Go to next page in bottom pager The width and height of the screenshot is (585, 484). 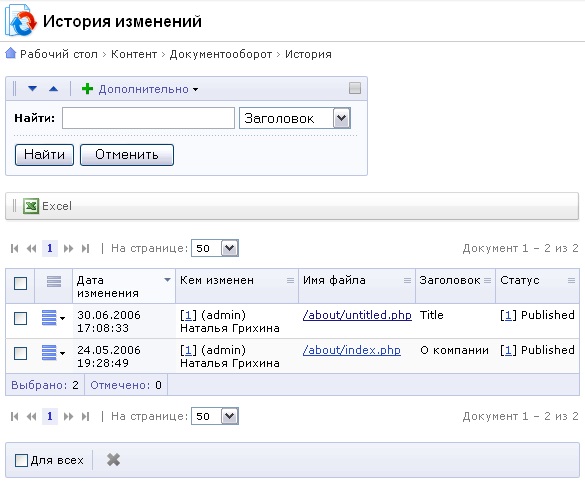68,416
